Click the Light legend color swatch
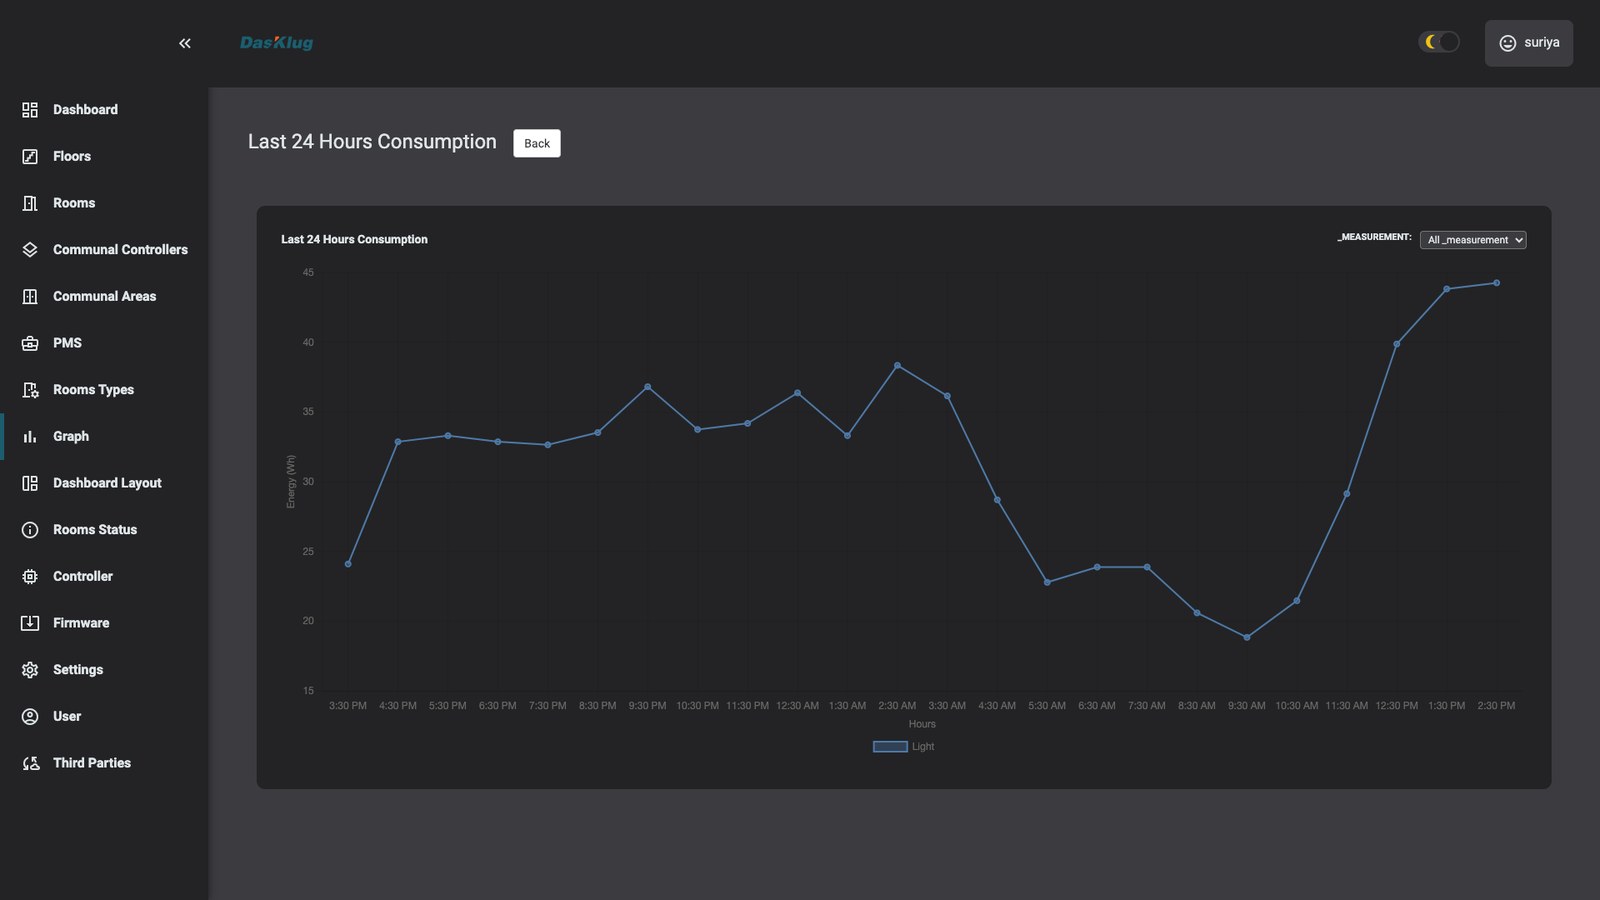Viewport: 1600px width, 900px height. click(x=890, y=746)
